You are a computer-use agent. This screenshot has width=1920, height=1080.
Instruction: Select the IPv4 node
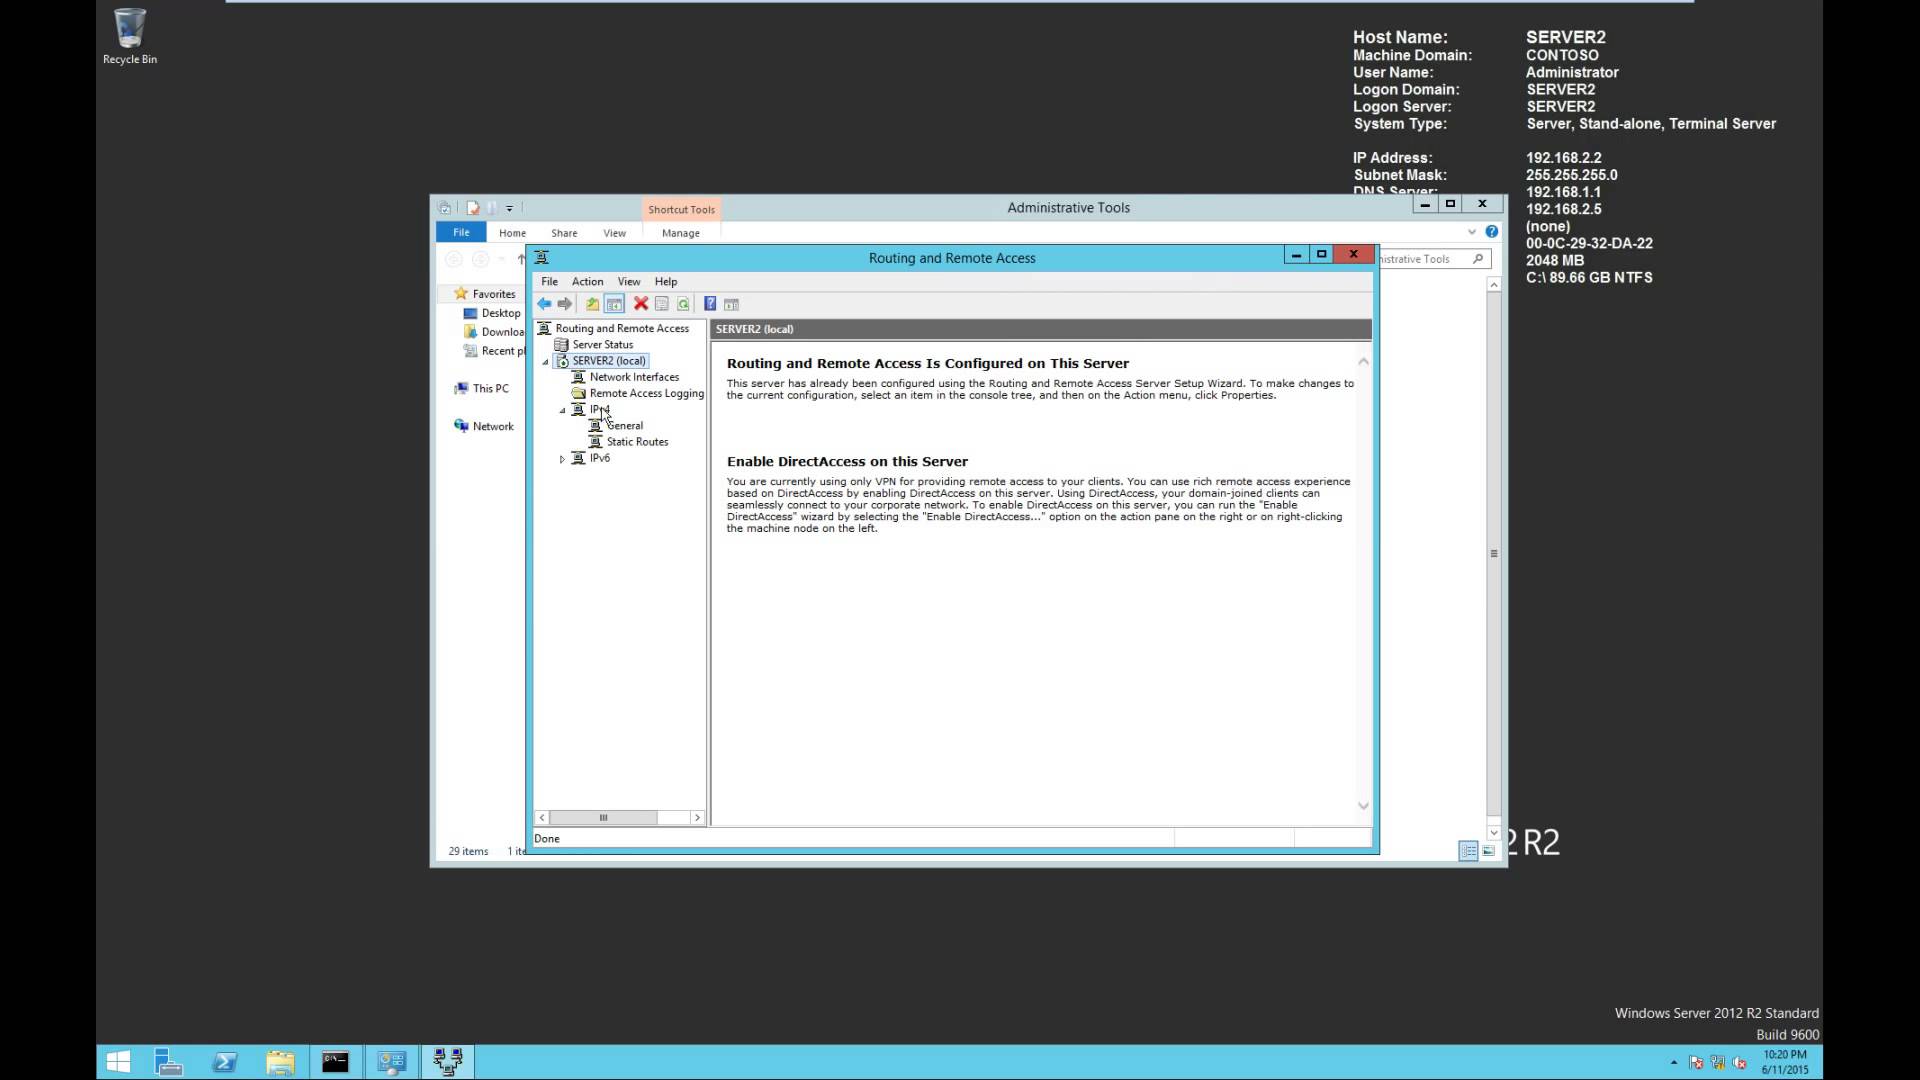tap(599, 410)
